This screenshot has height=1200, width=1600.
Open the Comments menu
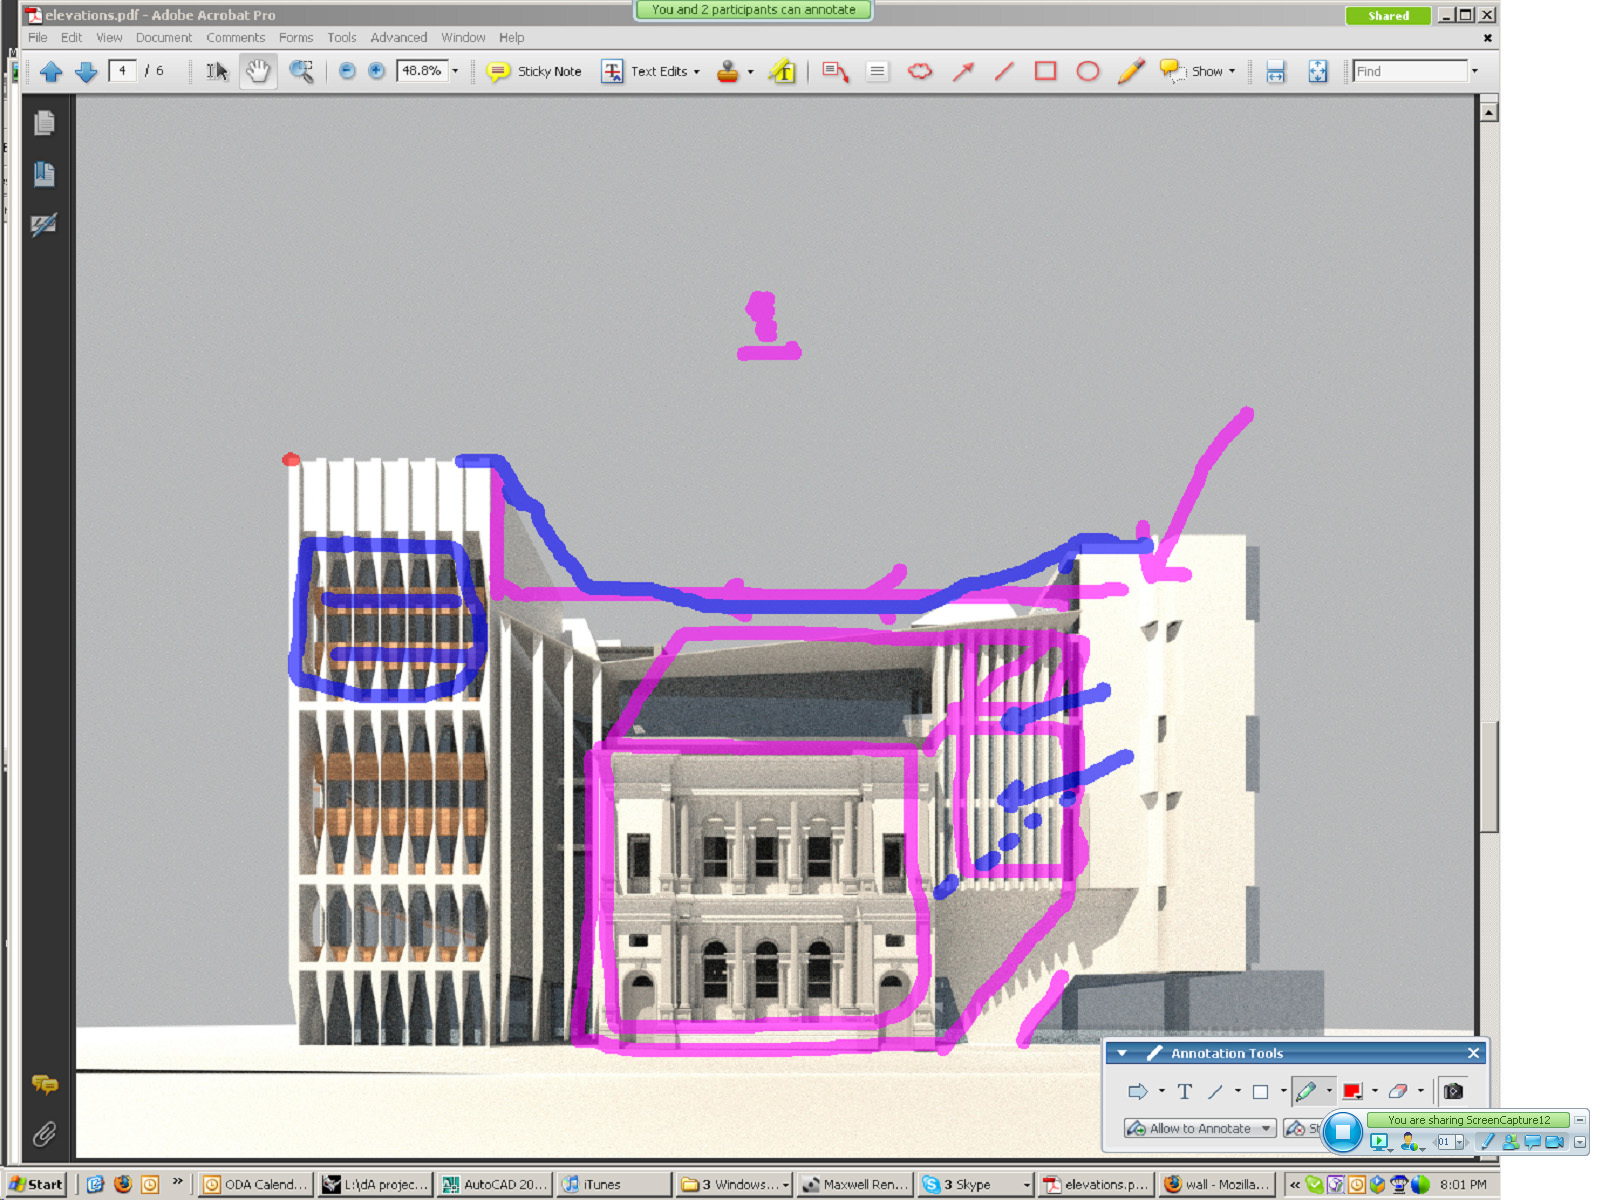[236, 37]
